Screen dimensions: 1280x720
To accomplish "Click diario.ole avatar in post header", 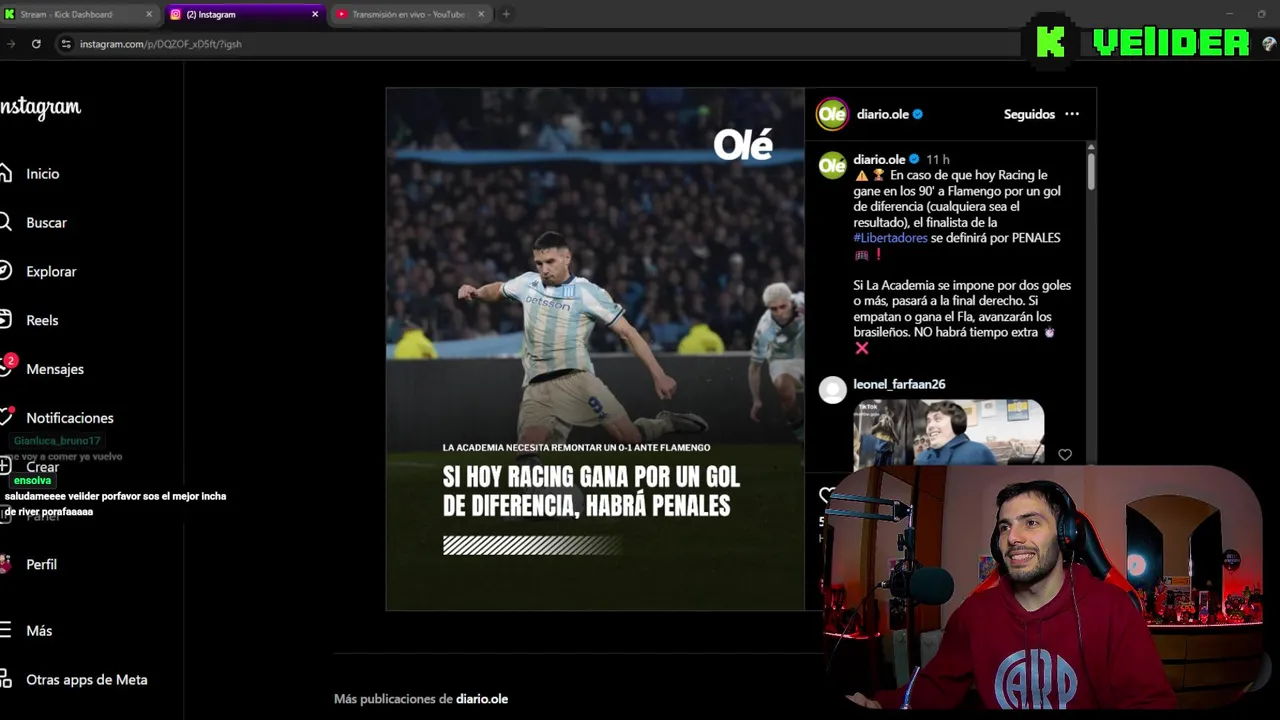I will click(x=832, y=114).
